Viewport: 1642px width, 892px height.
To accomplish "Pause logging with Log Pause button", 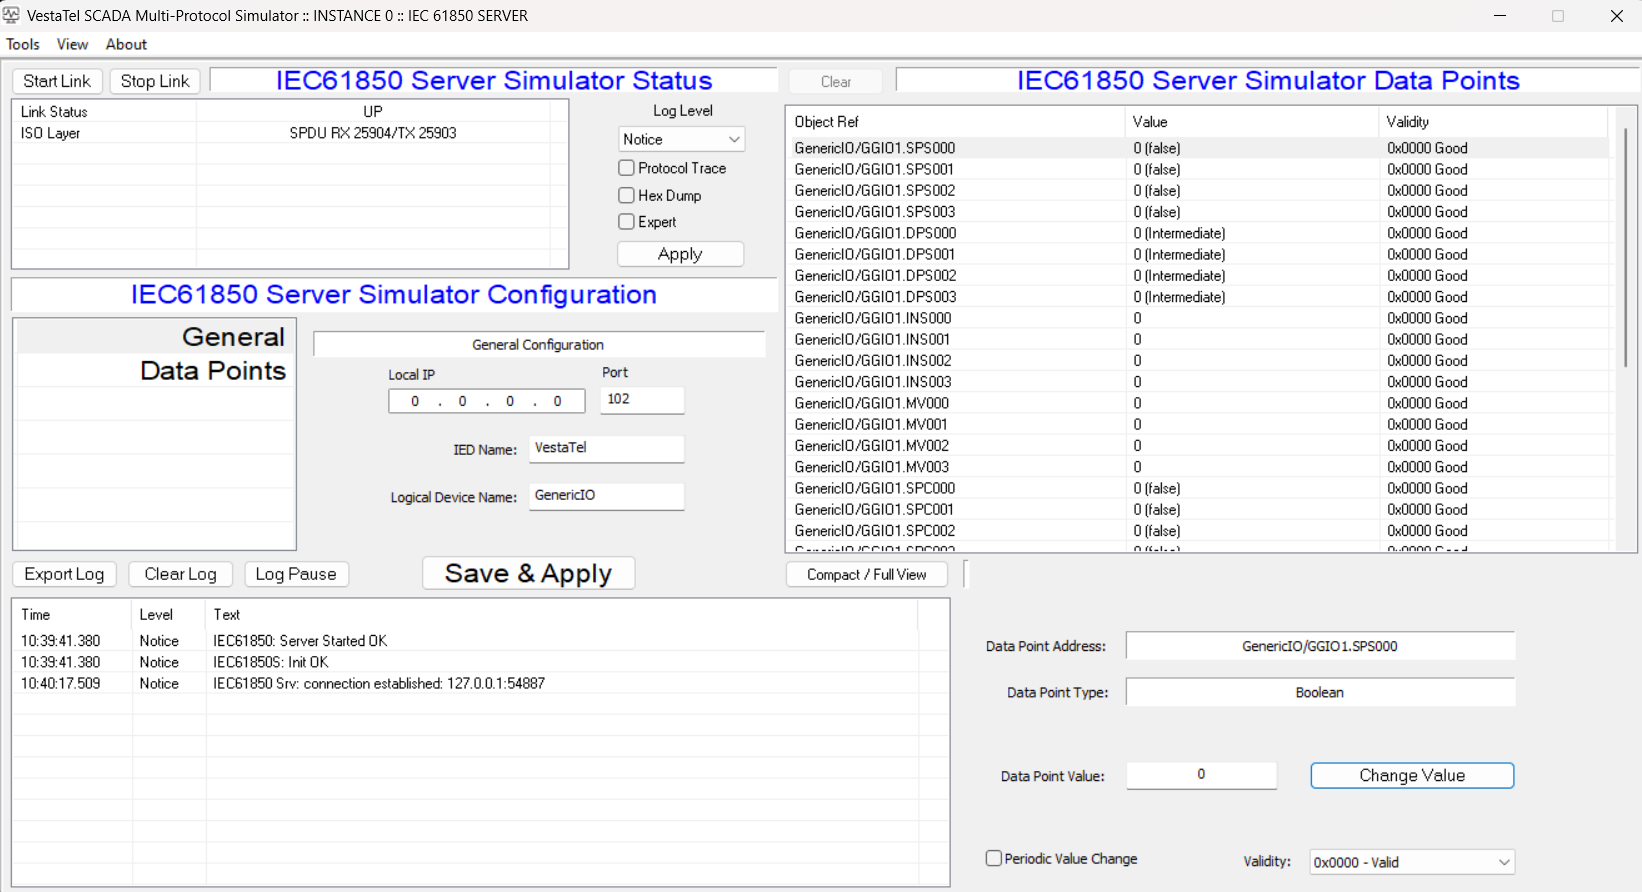I will tap(295, 574).
